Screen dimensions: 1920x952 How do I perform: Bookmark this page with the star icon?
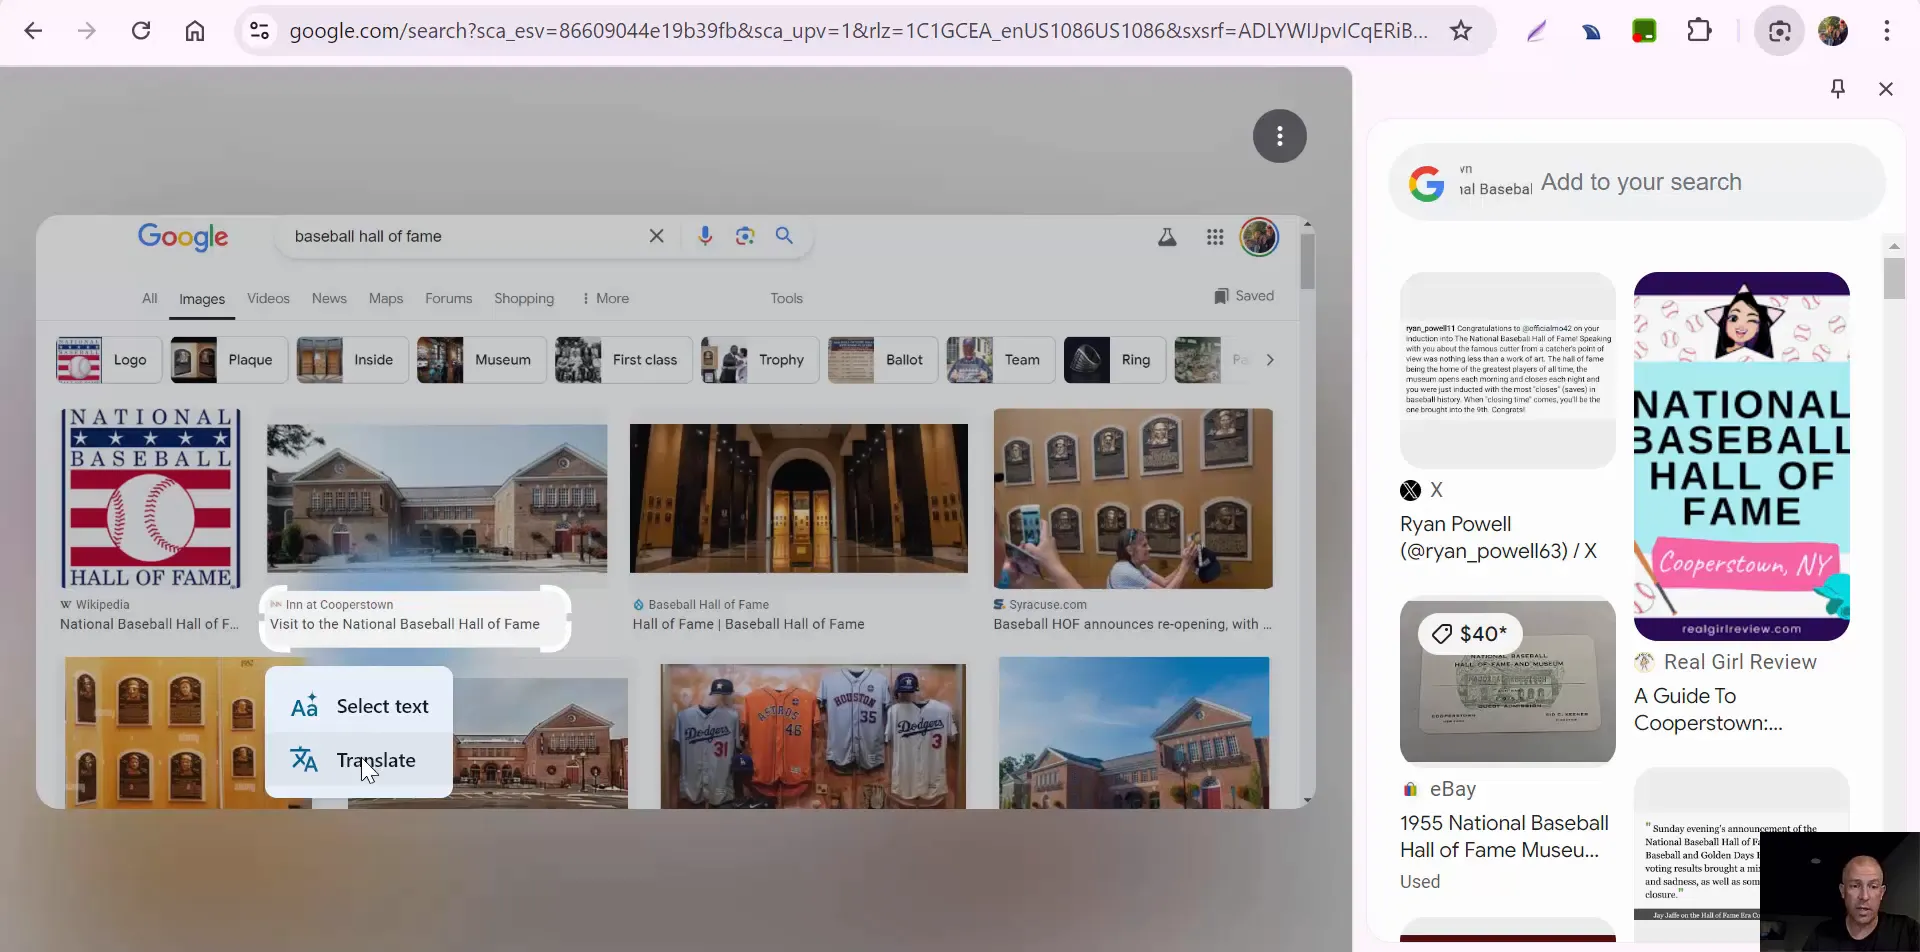point(1461,31)
